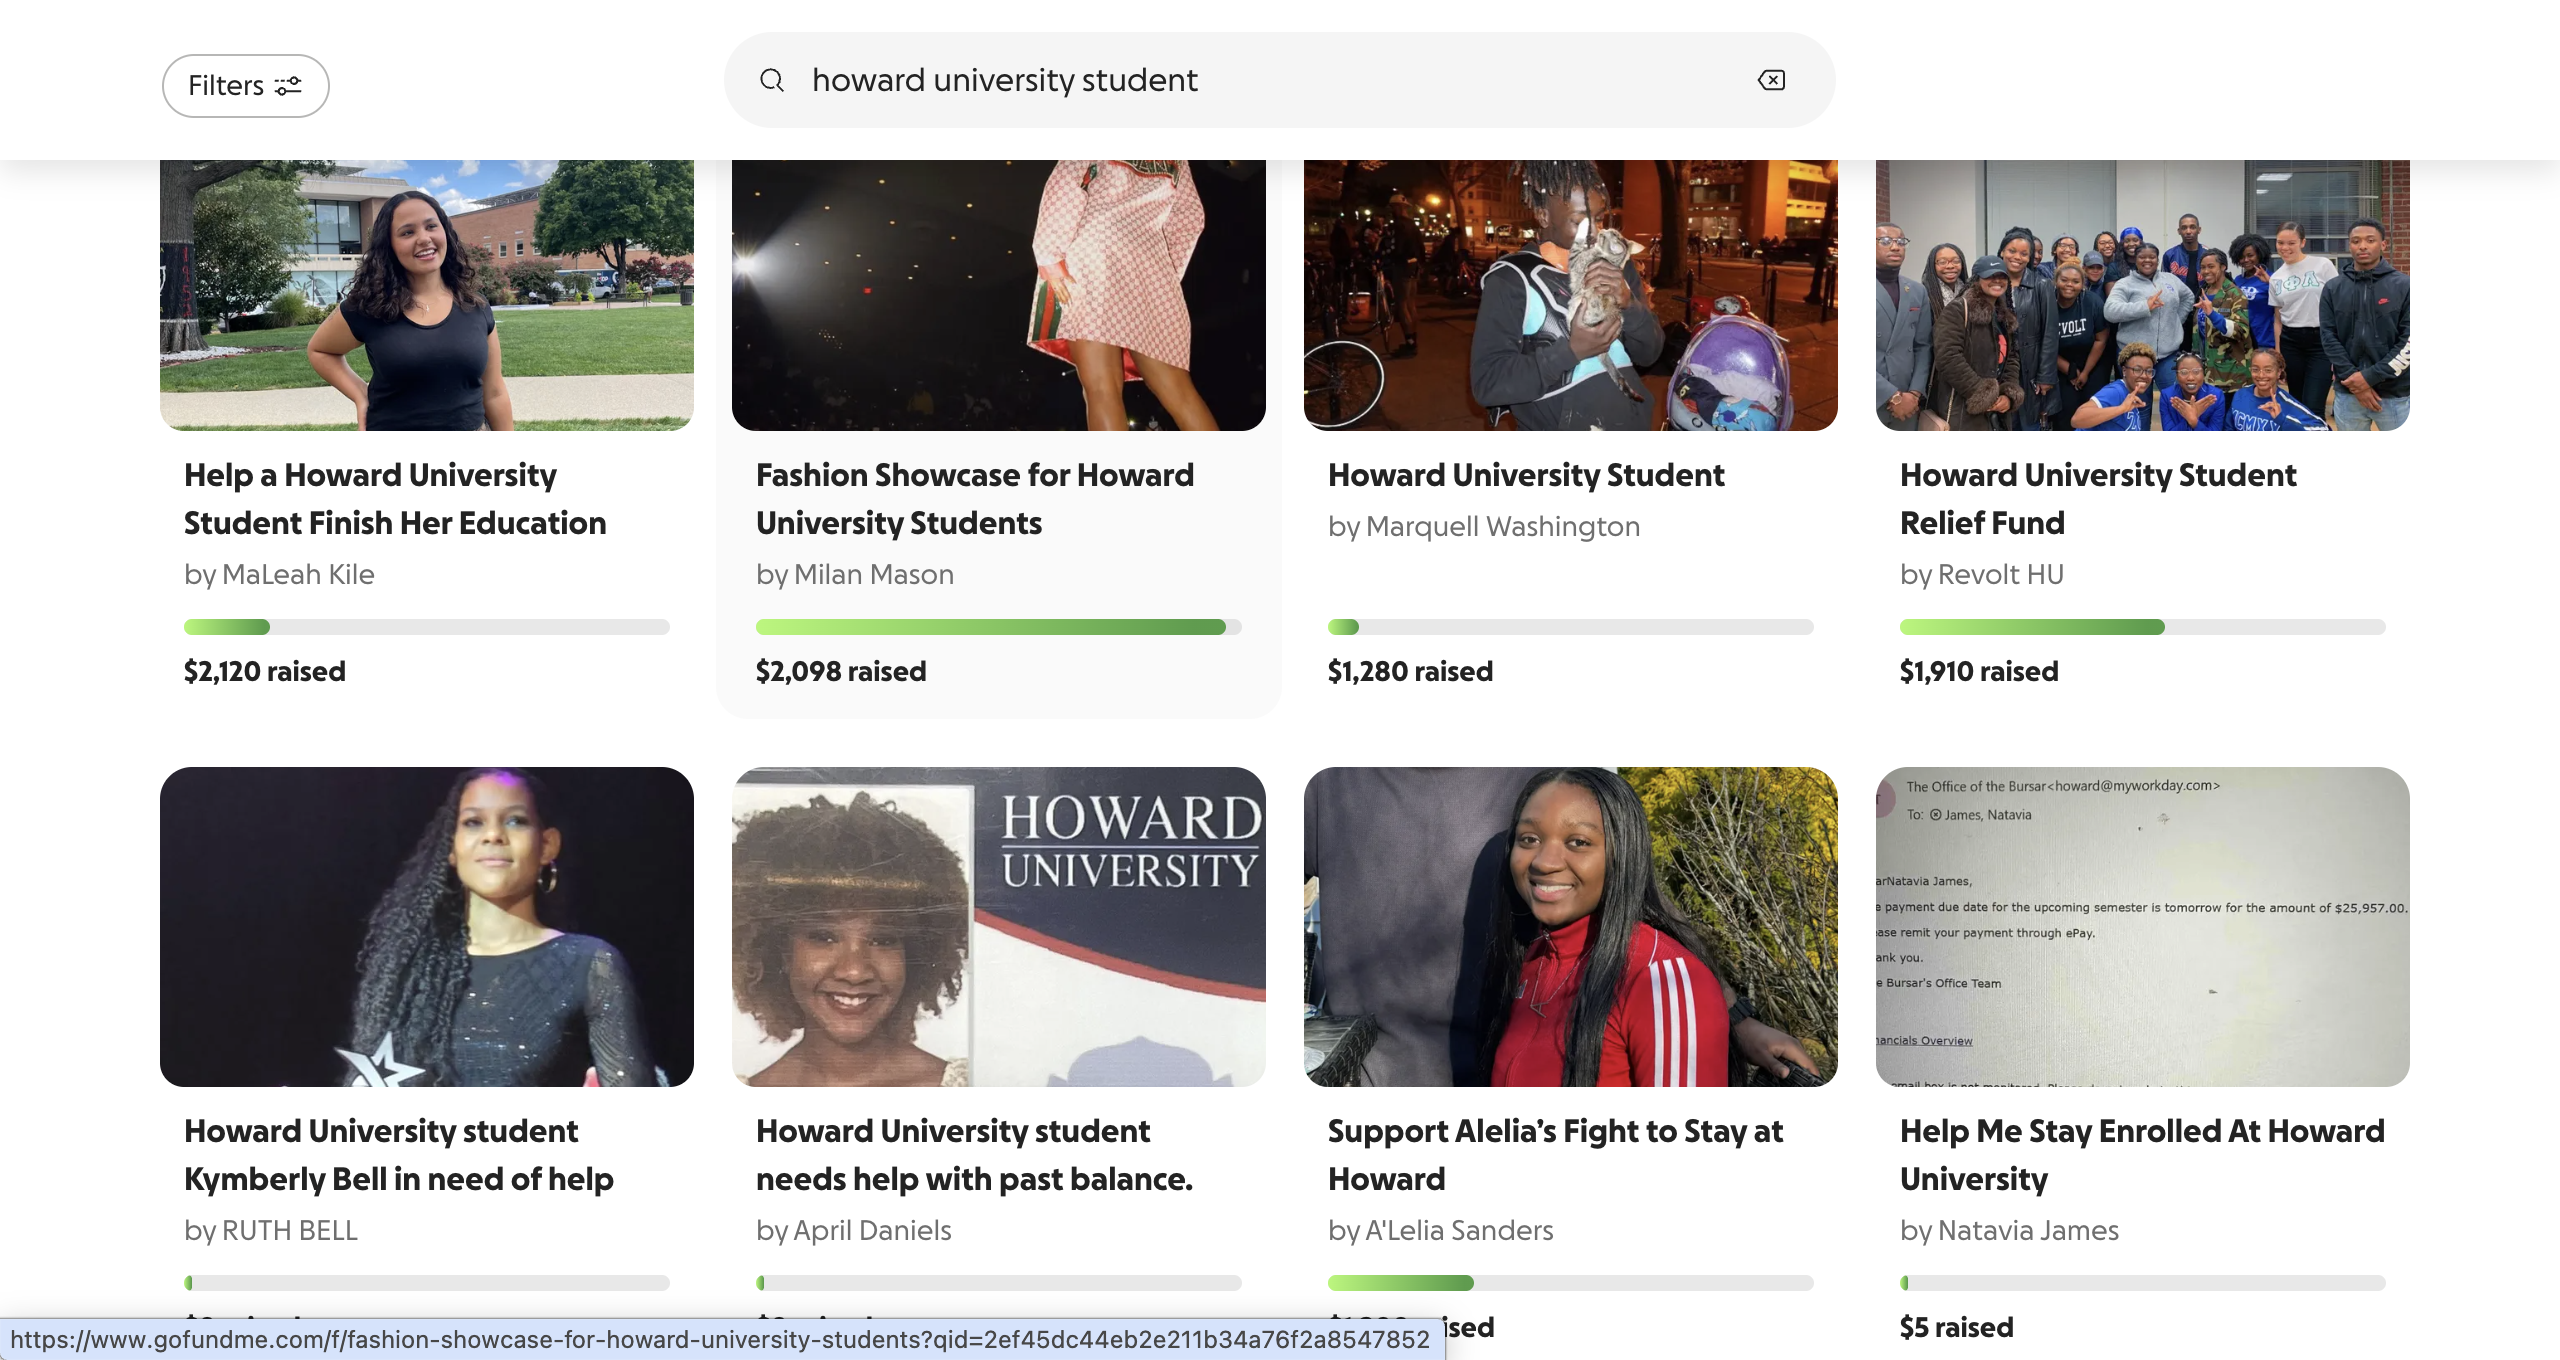Click organizer name Revolt HU
Screen dimensions: 2560x1360
click(x=1981, y=574)
